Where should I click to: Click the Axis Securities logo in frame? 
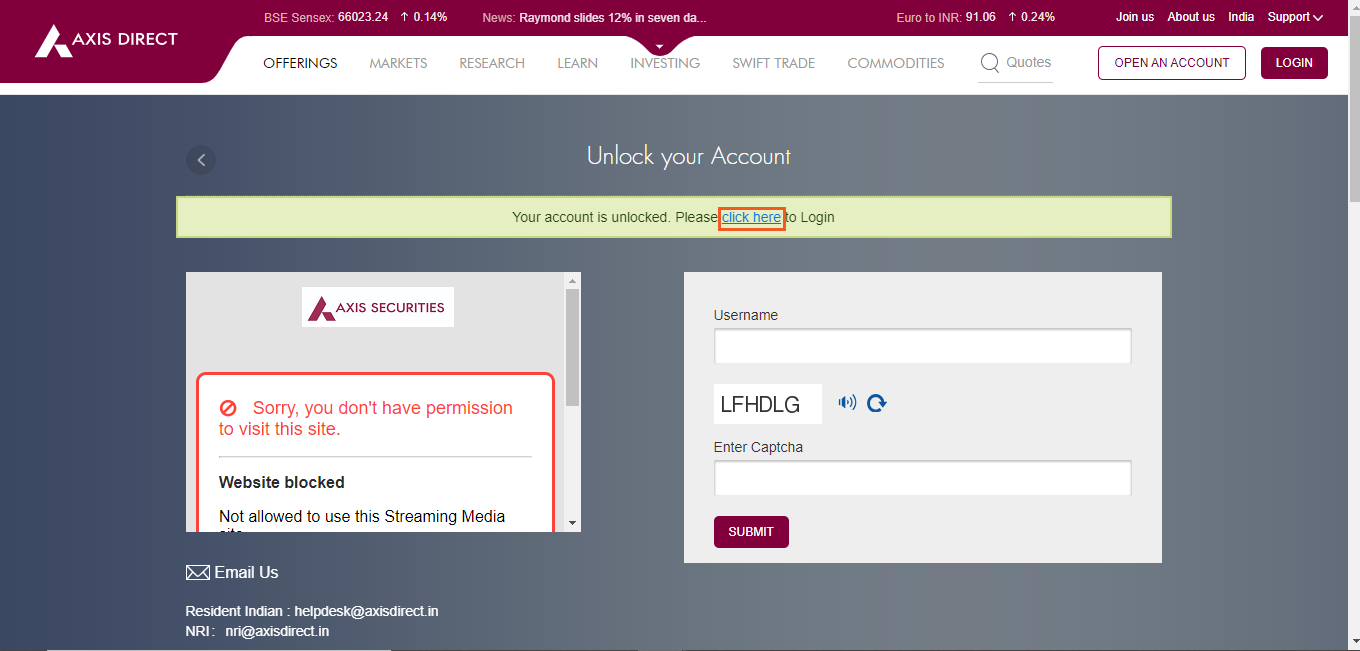pos(378,308)
